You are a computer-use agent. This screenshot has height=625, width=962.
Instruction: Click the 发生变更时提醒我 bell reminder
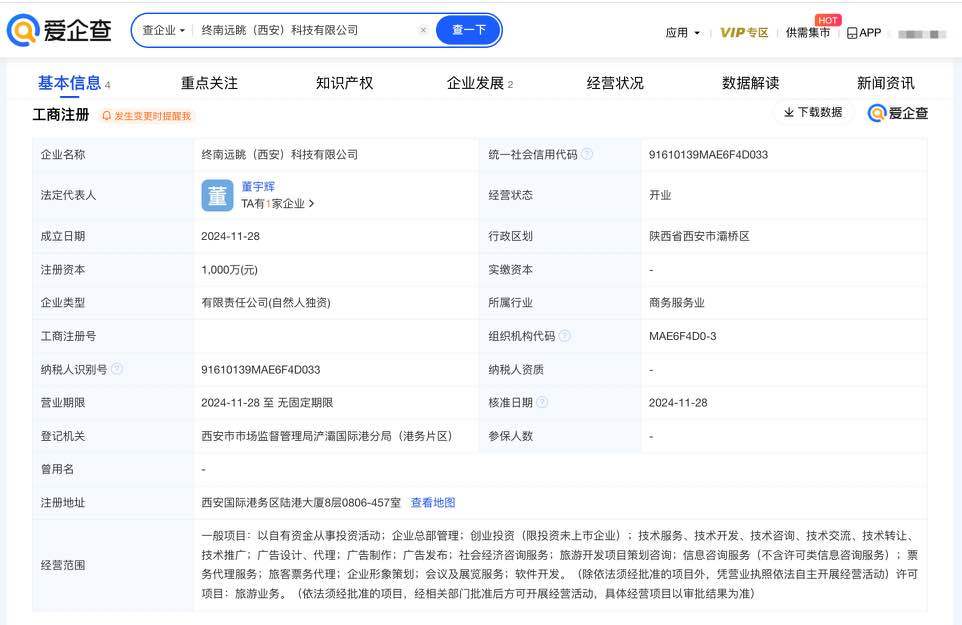coord(147,116)
